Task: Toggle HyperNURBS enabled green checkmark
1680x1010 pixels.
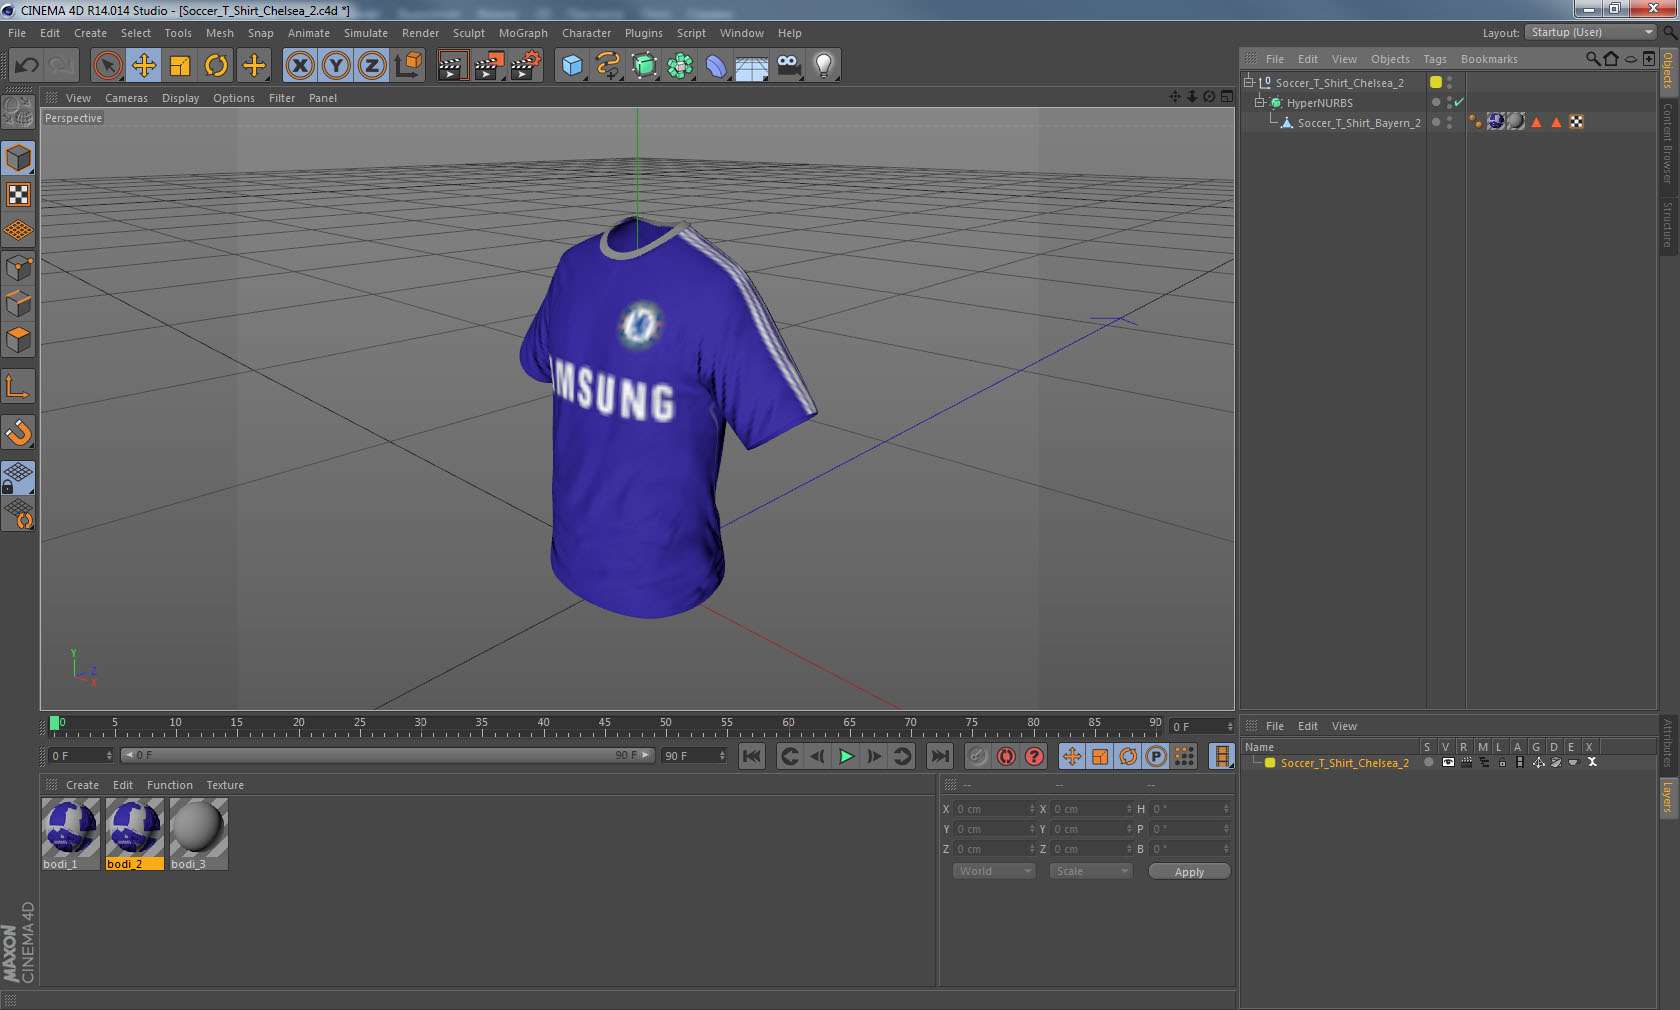Action: point(1459,102)
